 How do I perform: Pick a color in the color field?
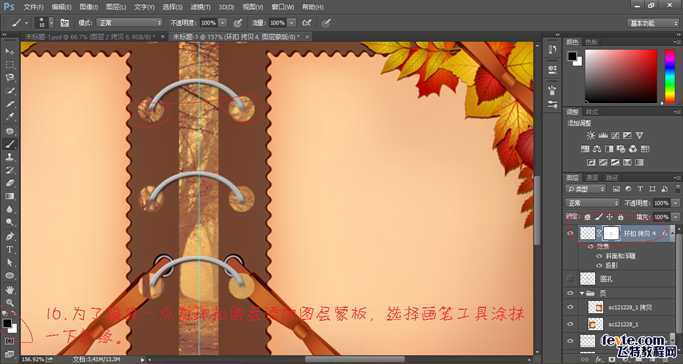coord(621,76)
